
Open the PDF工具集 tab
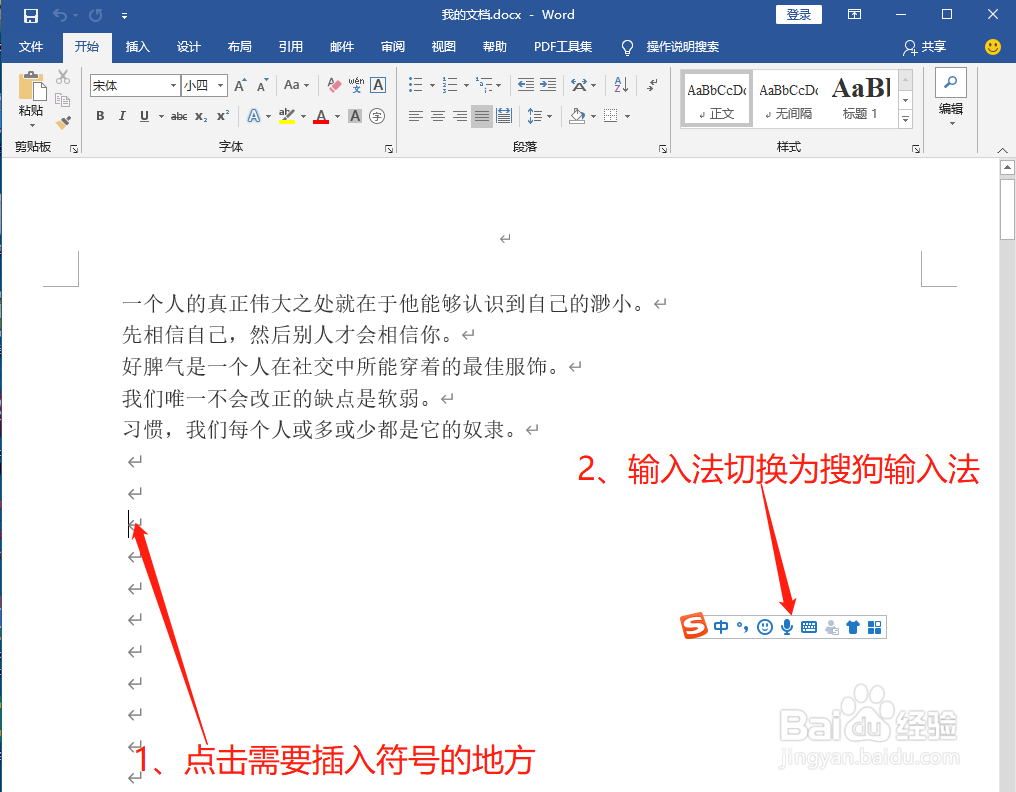[561, 46]
